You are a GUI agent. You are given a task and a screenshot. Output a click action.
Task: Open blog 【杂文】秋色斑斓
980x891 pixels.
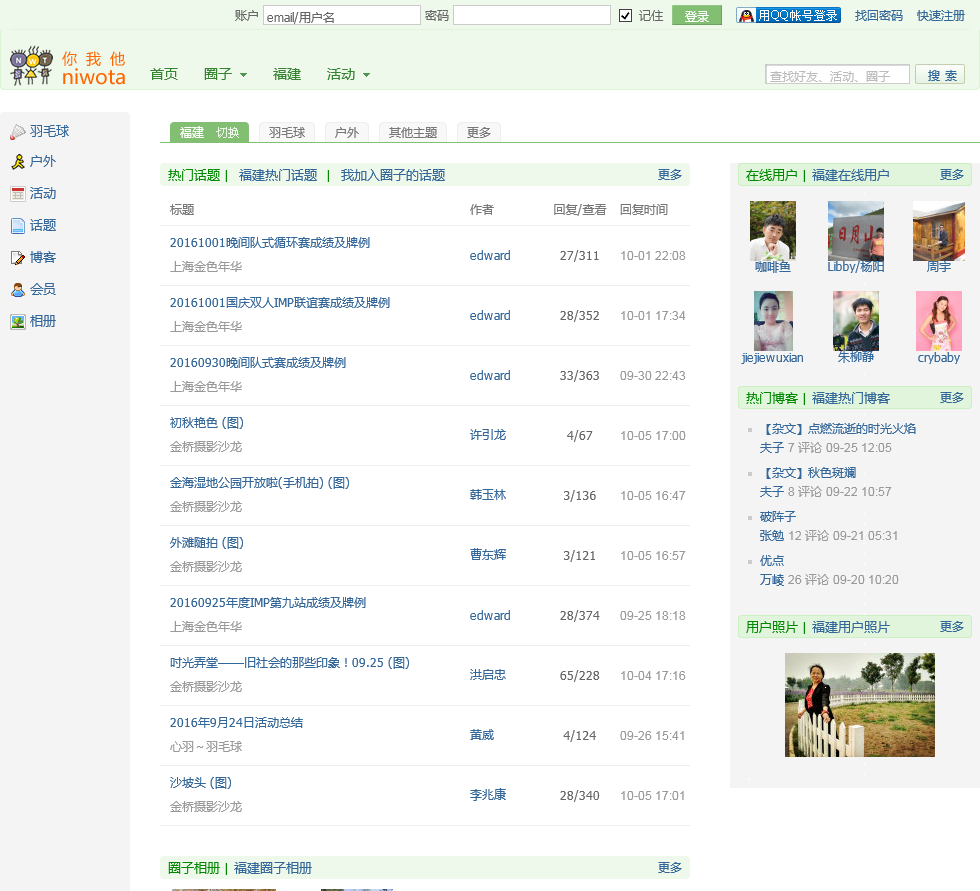tap(808, 472)
